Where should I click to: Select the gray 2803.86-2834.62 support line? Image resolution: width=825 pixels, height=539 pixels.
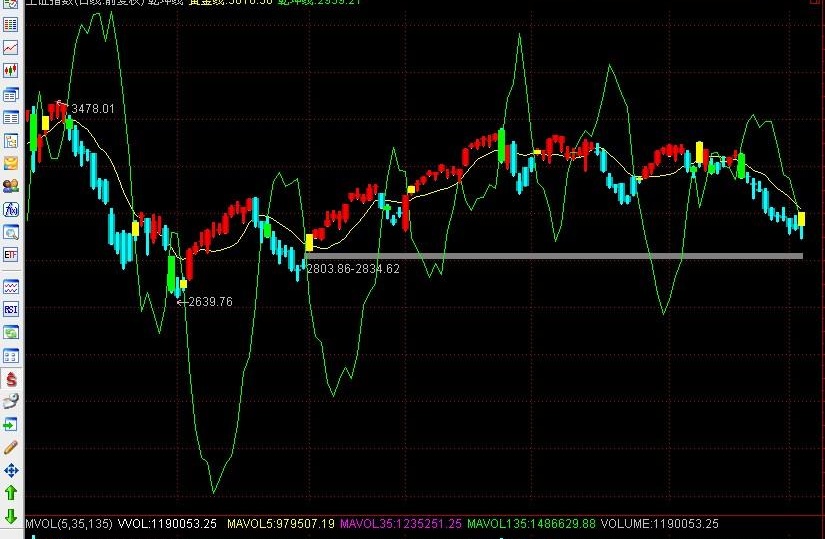[554, 256]
